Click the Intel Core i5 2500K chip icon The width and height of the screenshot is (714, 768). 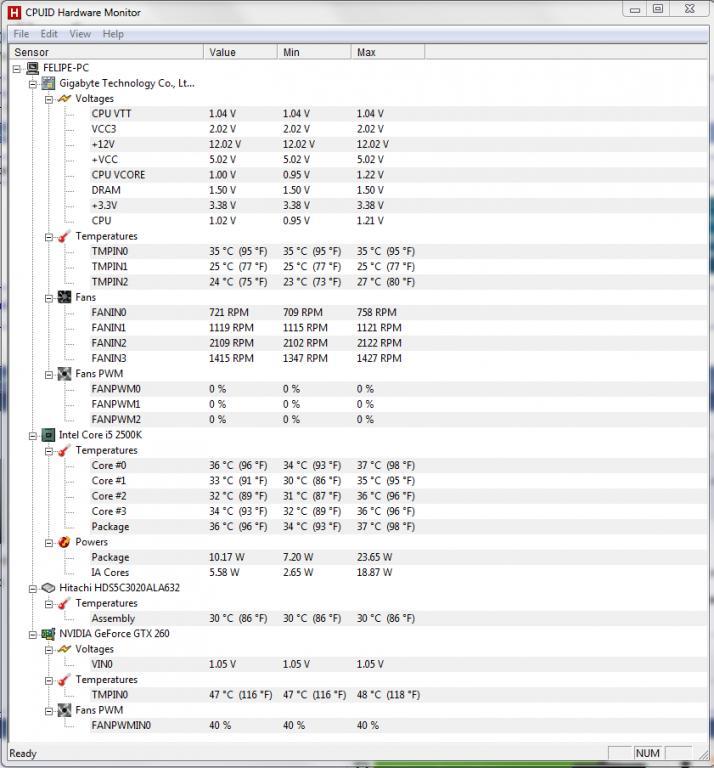pos(48,435)
